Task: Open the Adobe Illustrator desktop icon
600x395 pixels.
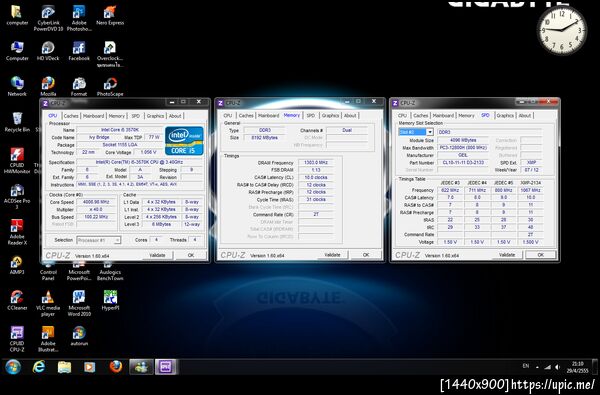Action: [48, 339]
